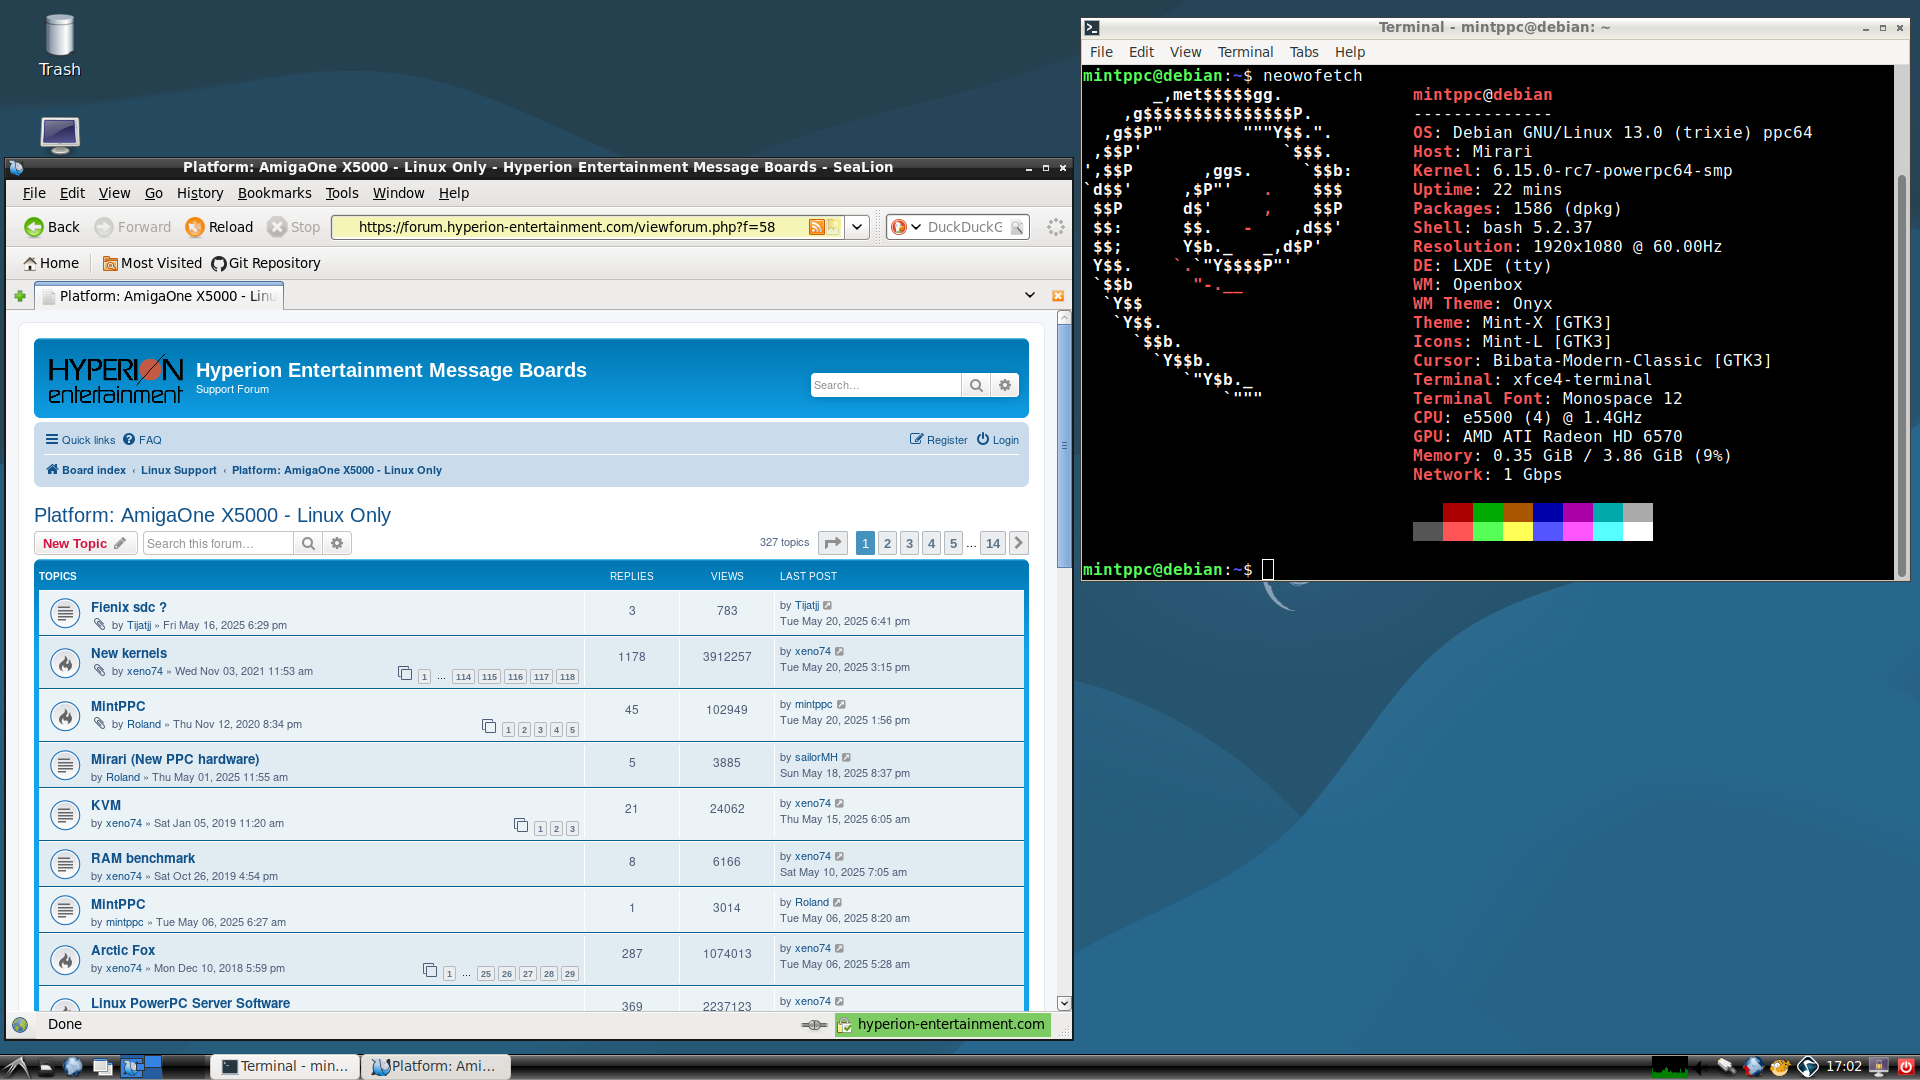Open the FAQ link
Screen dimensions: 1920x1080
click(x=142, y=440)
